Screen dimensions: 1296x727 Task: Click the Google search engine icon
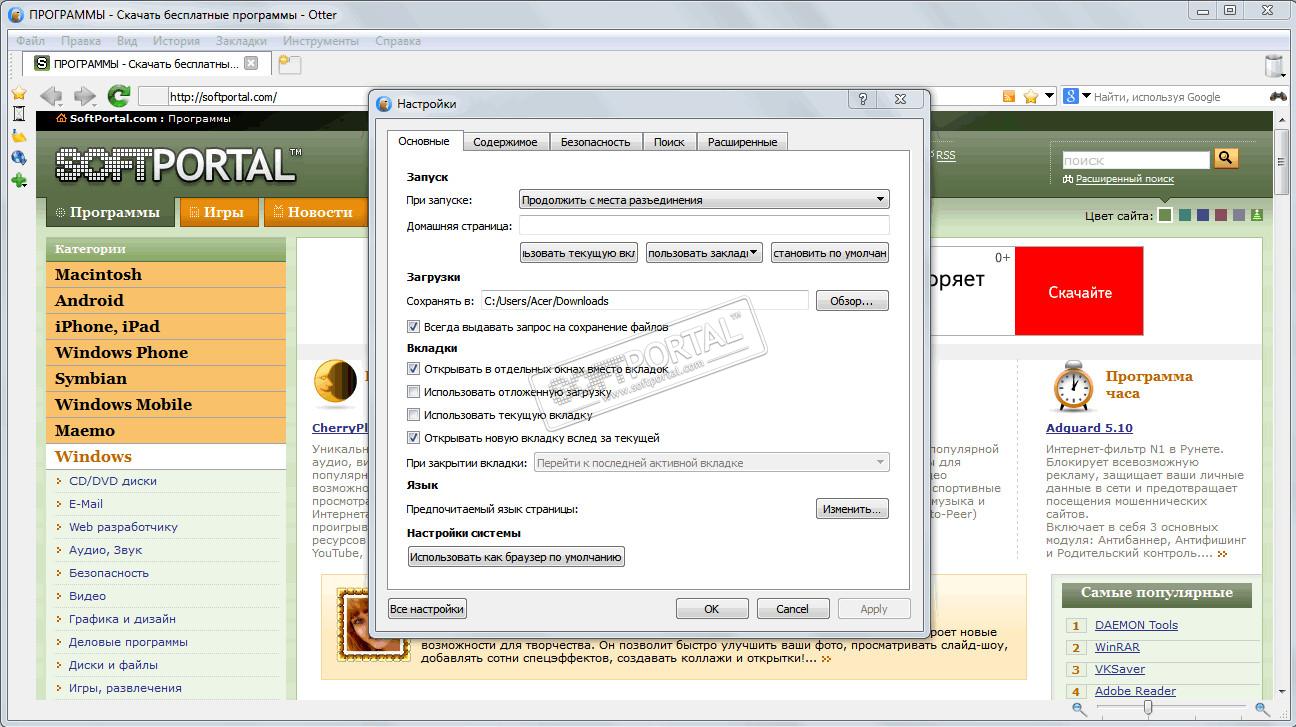1070,96
